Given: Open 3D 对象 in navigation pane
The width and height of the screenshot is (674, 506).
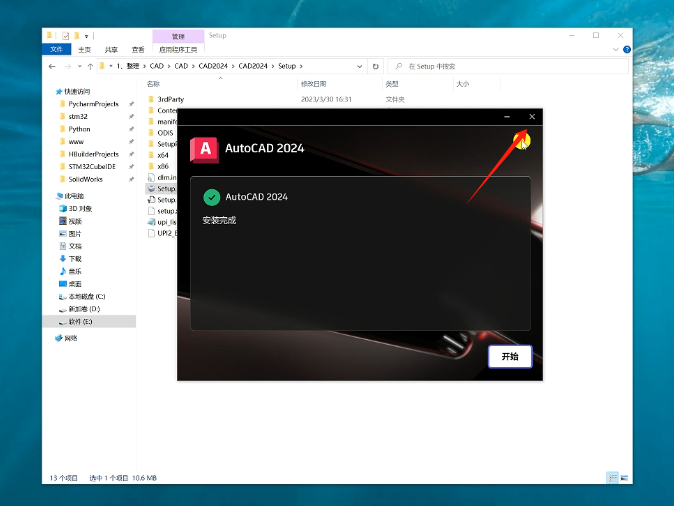Looking at the screenshot, I should (x=80, y=209).
